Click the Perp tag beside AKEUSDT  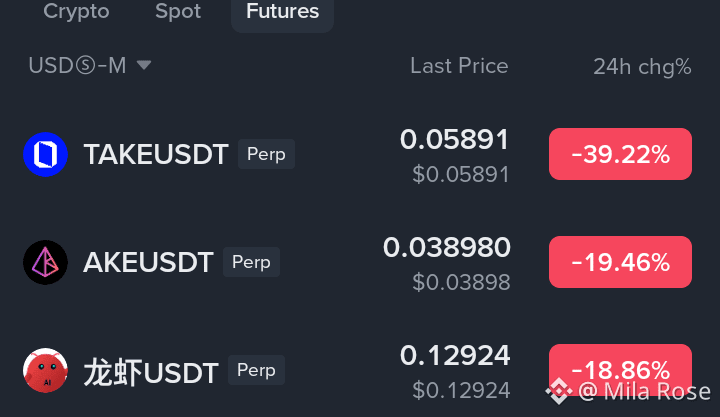pos(251,262)
